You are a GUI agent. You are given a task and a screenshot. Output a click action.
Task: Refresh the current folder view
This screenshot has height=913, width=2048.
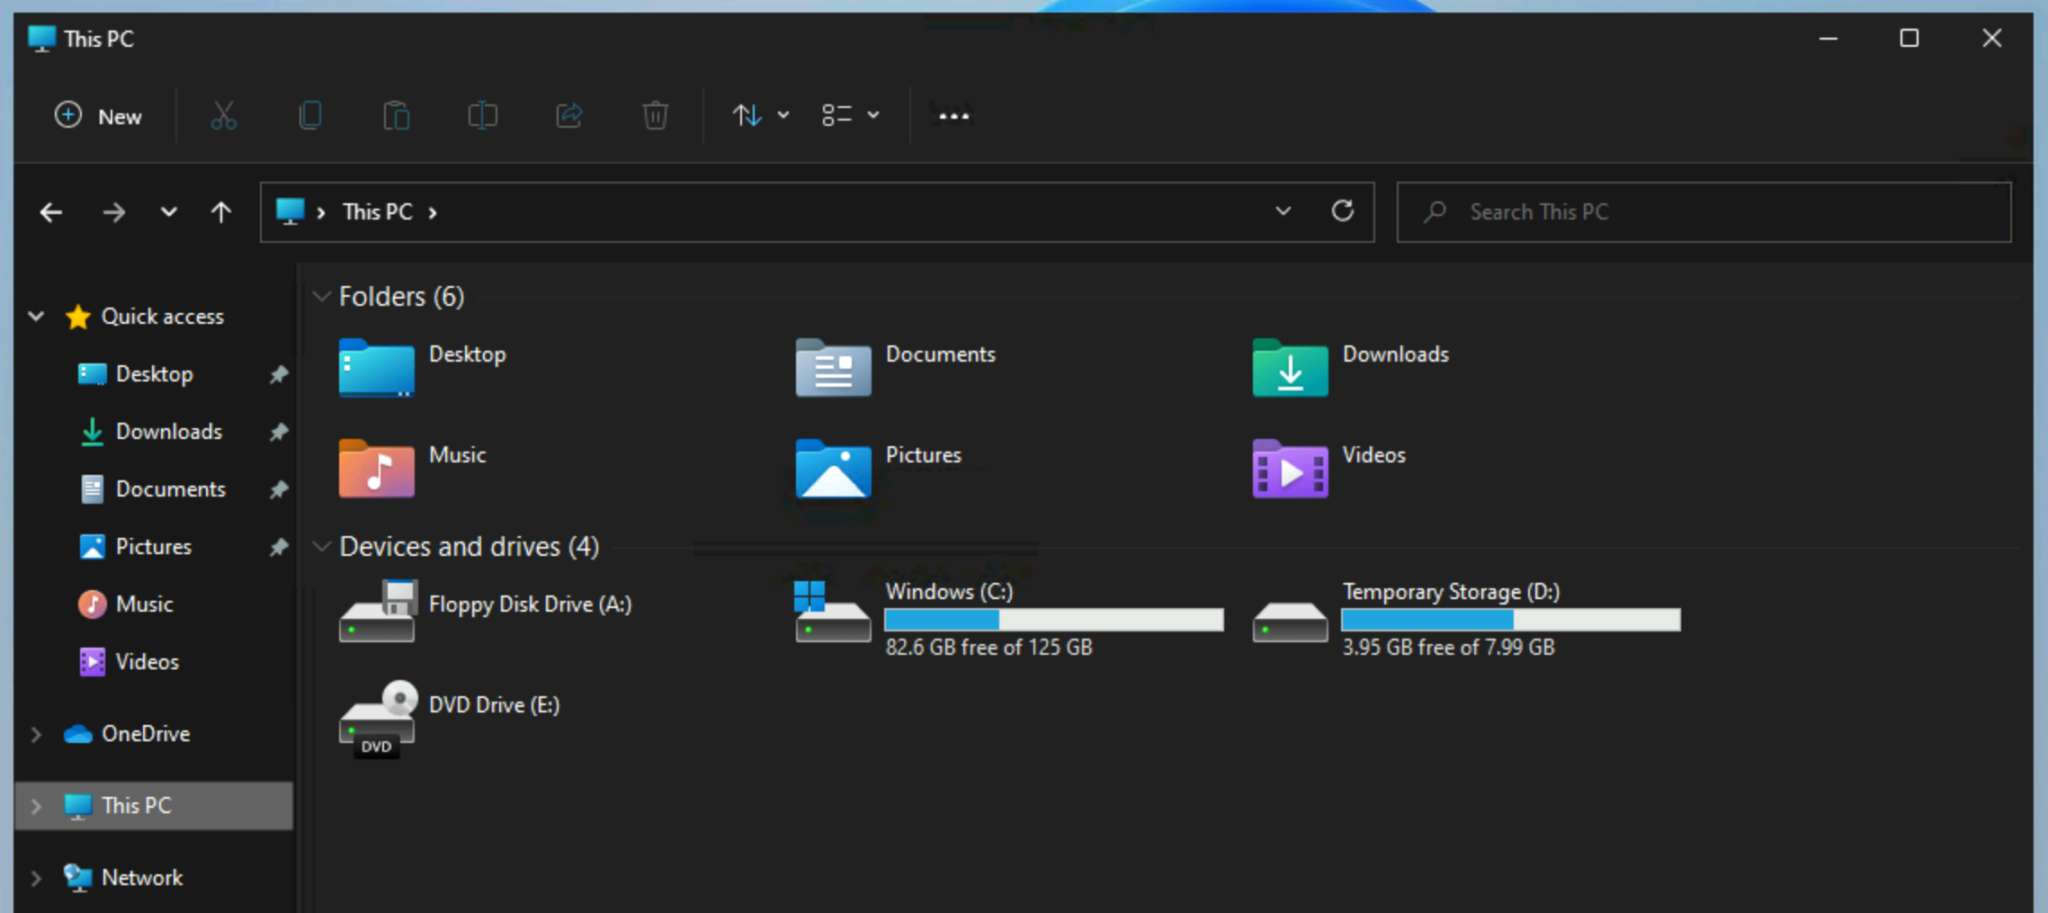(x=1344, y=211)
